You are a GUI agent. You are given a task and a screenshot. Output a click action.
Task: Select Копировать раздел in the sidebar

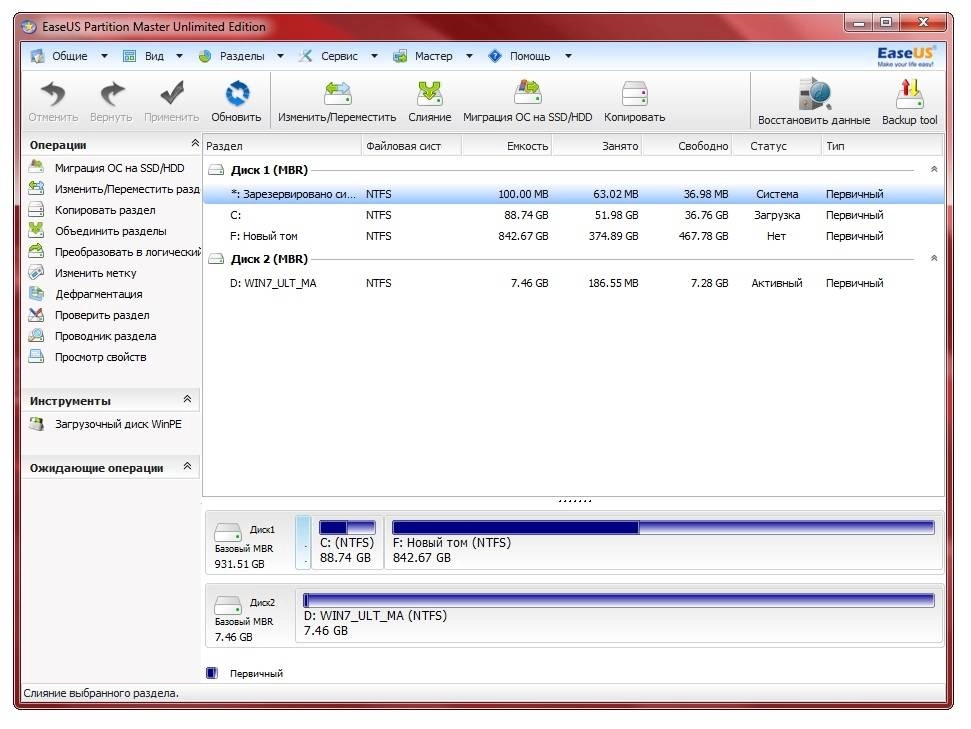tap(105, 210)
